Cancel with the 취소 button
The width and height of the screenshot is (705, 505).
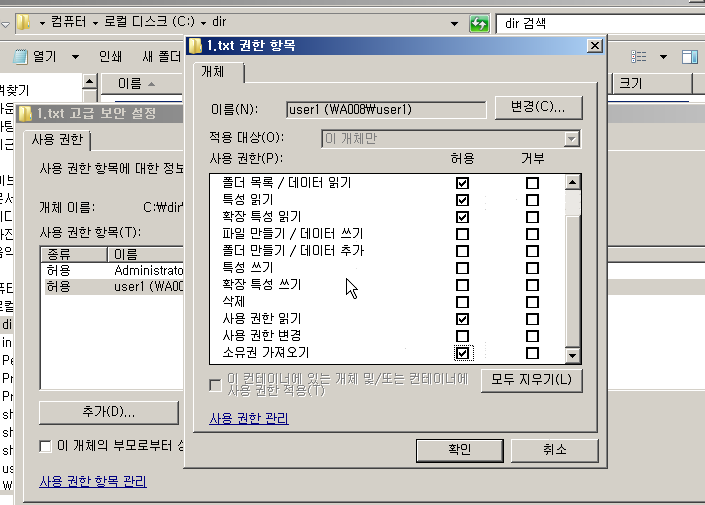554,450
